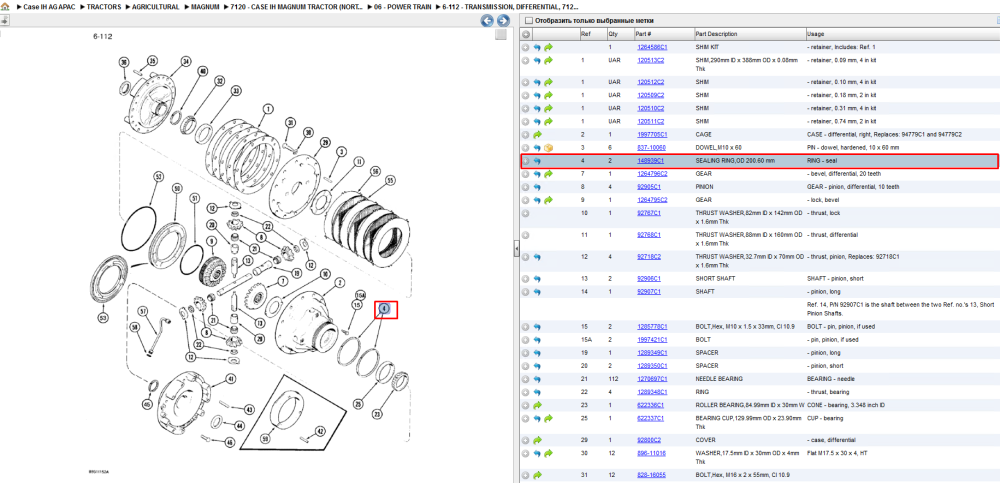
Task: Open part number link 622336C1
Action: pyautogui.click(x=651, y=405)
